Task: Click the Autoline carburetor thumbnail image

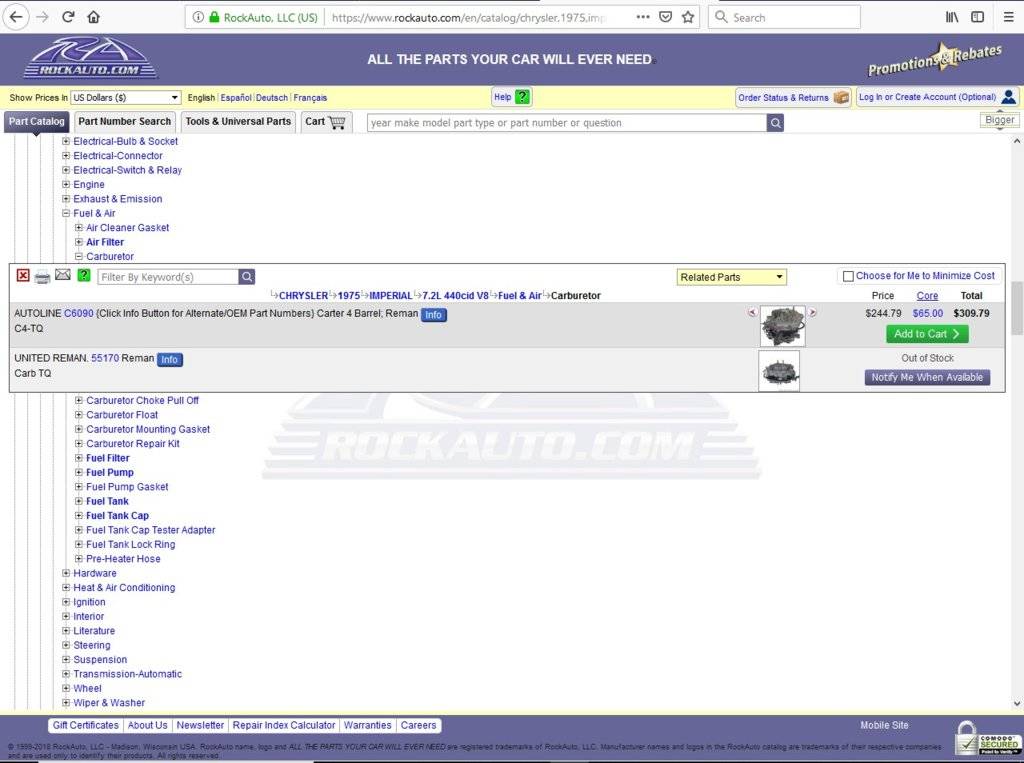Action: tap(782, 326)
